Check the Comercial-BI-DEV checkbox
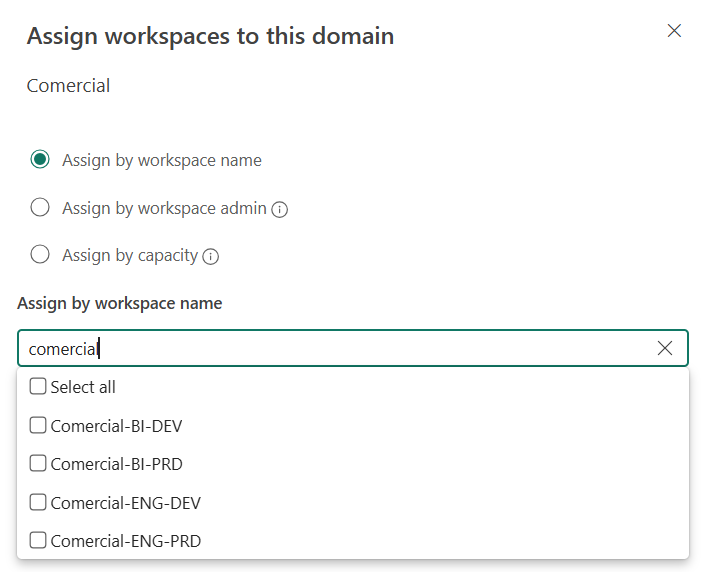 pyautogui.click(x=38, y=426)
